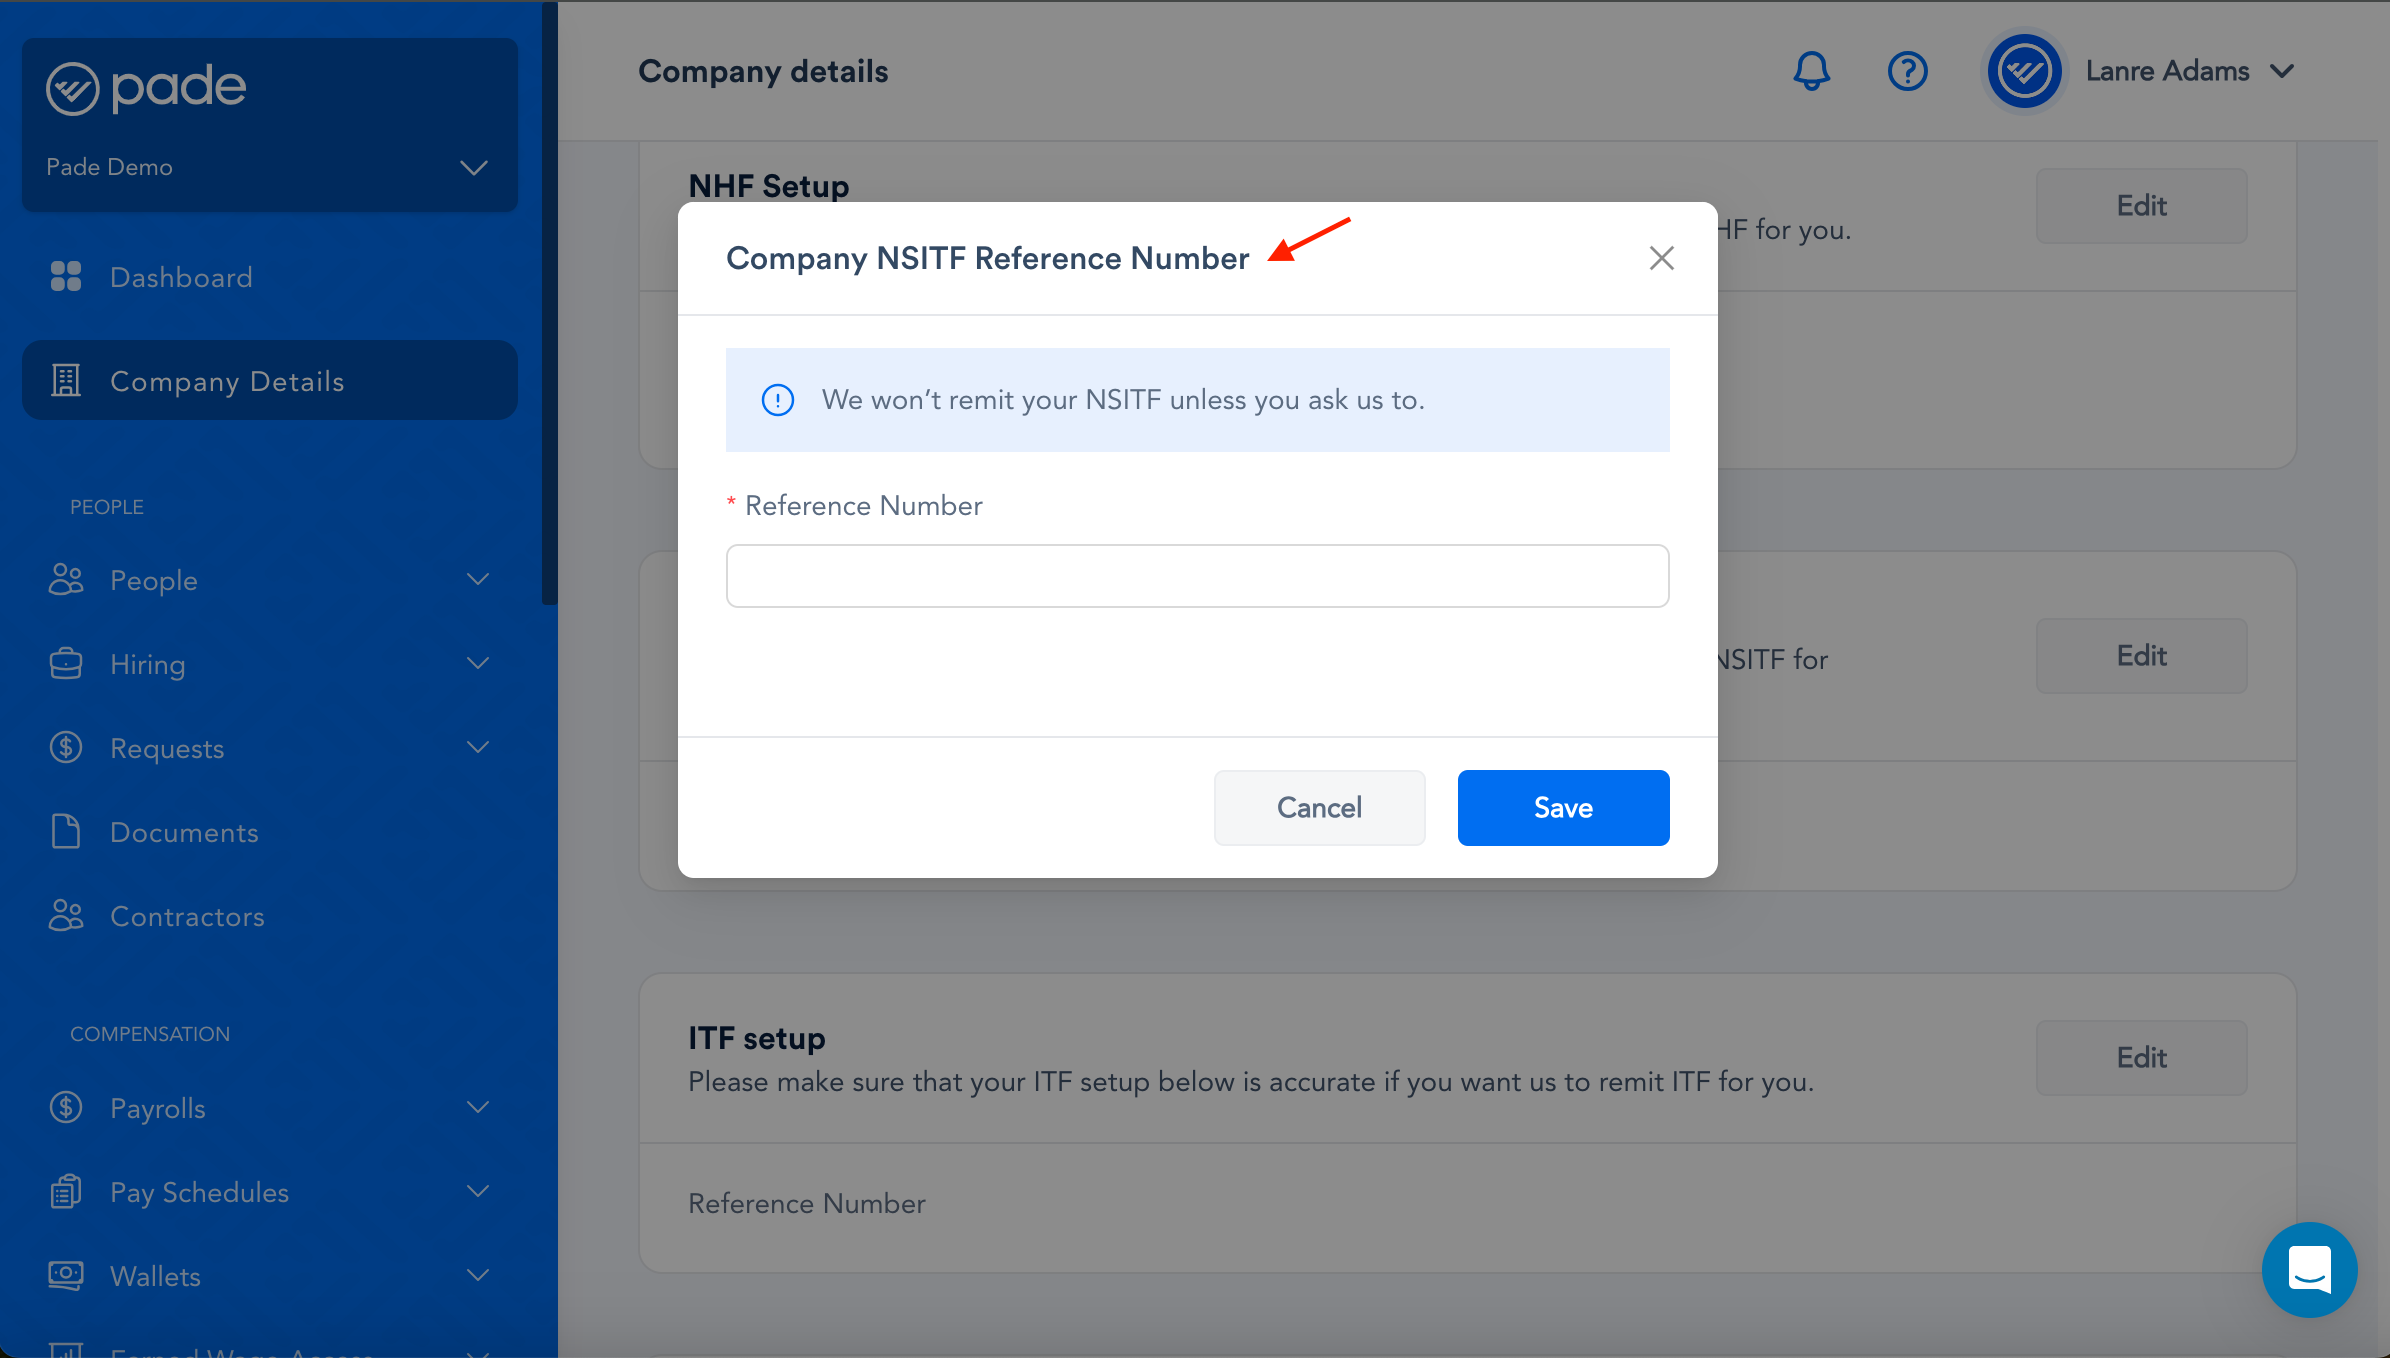The height and width of the screenshot is (1358, 2390).
Task: Expand the Payrolls submenu chevron
Action: pos(478,1108)
